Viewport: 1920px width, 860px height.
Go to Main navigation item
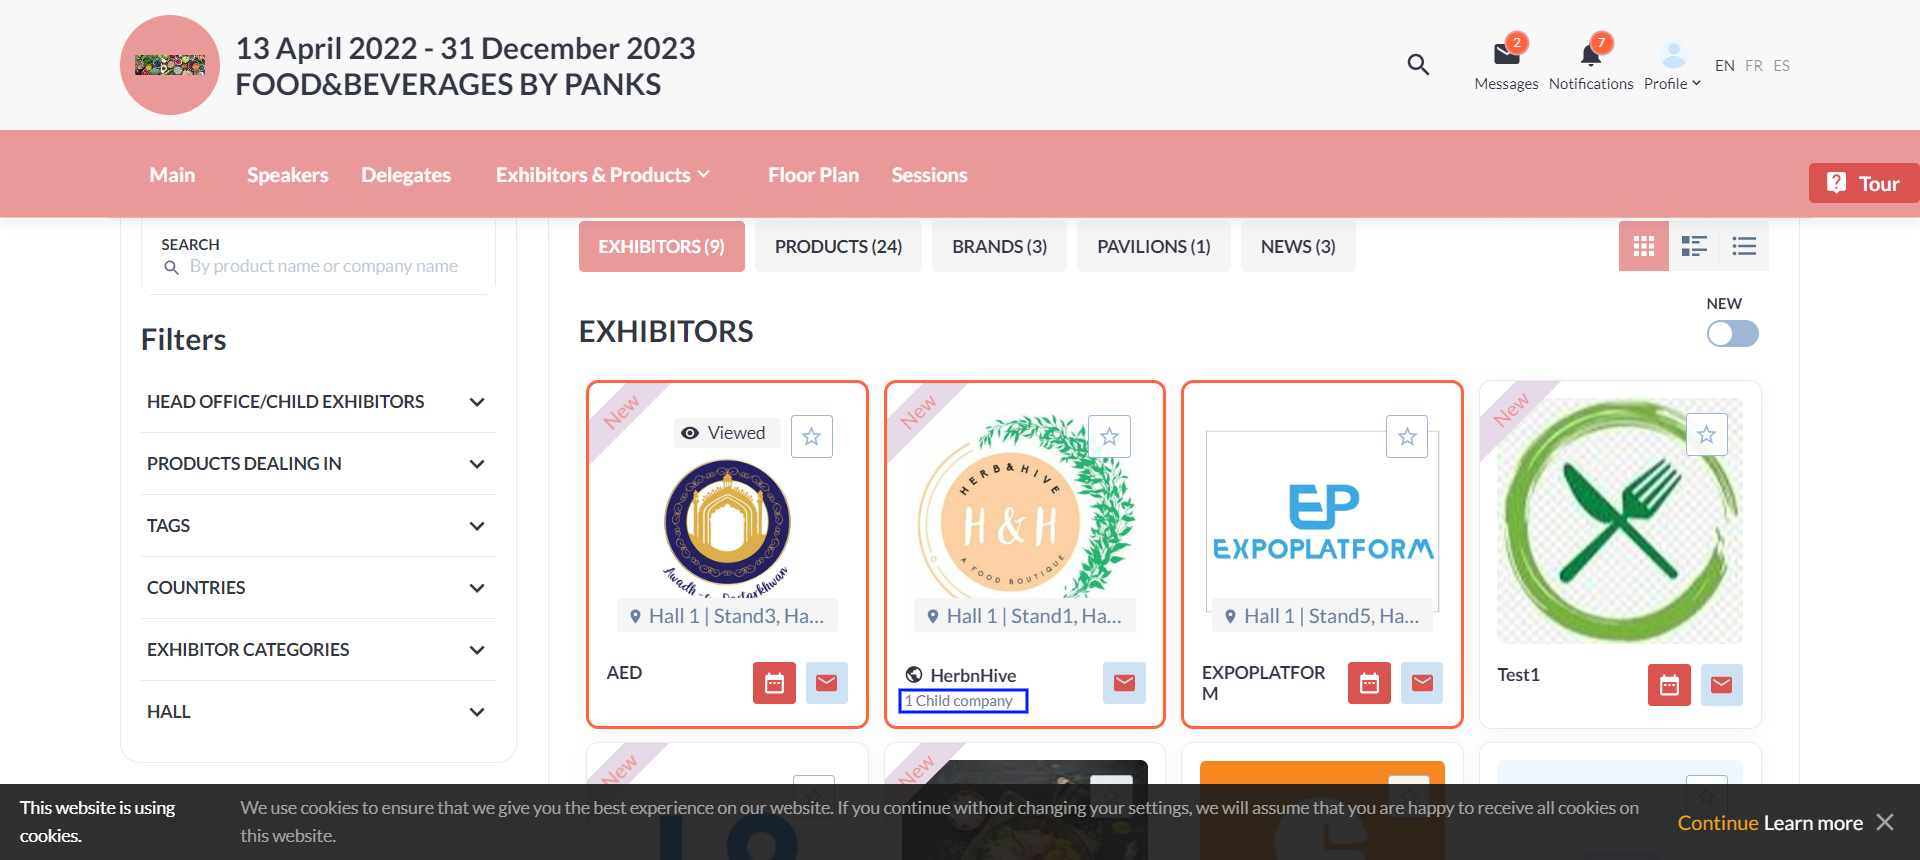pos(172,175)
